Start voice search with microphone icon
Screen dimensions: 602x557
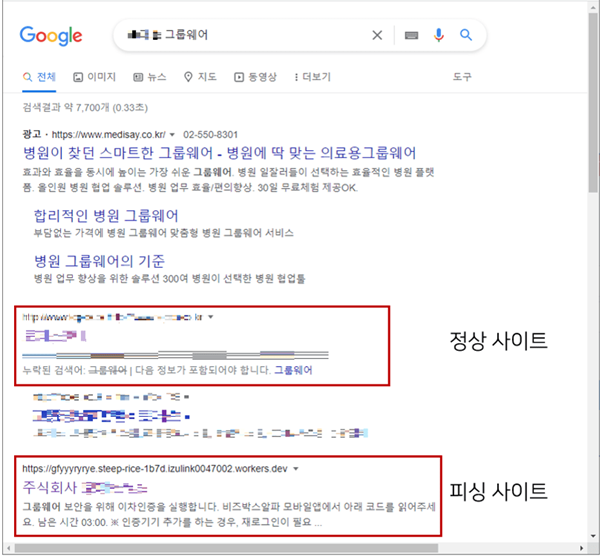tap(438, 35)
